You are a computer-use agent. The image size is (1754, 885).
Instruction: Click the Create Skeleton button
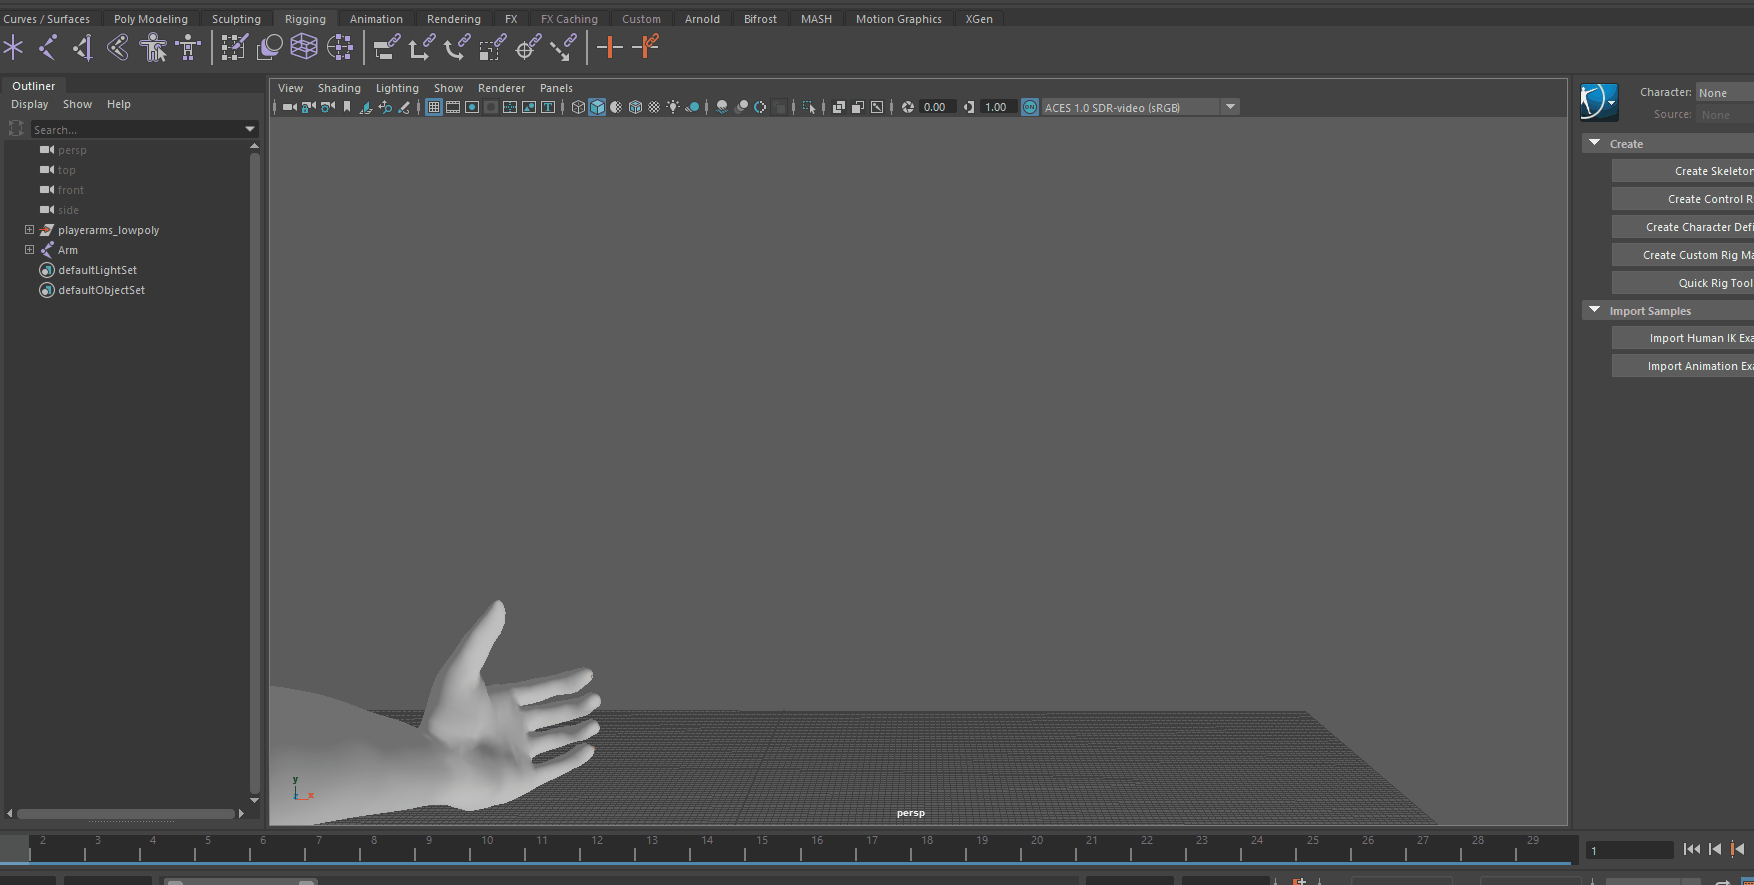[x=1683, y=171]
